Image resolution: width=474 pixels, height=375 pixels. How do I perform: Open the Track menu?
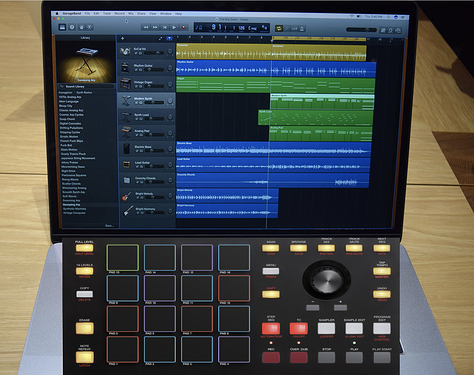(107, 14)
